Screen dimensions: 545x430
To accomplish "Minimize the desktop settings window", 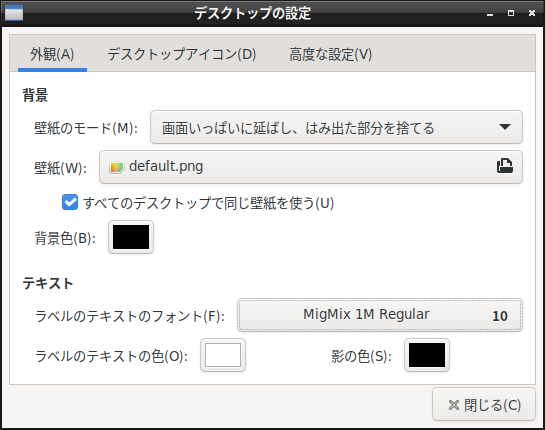I will click(x=490, y=14).
